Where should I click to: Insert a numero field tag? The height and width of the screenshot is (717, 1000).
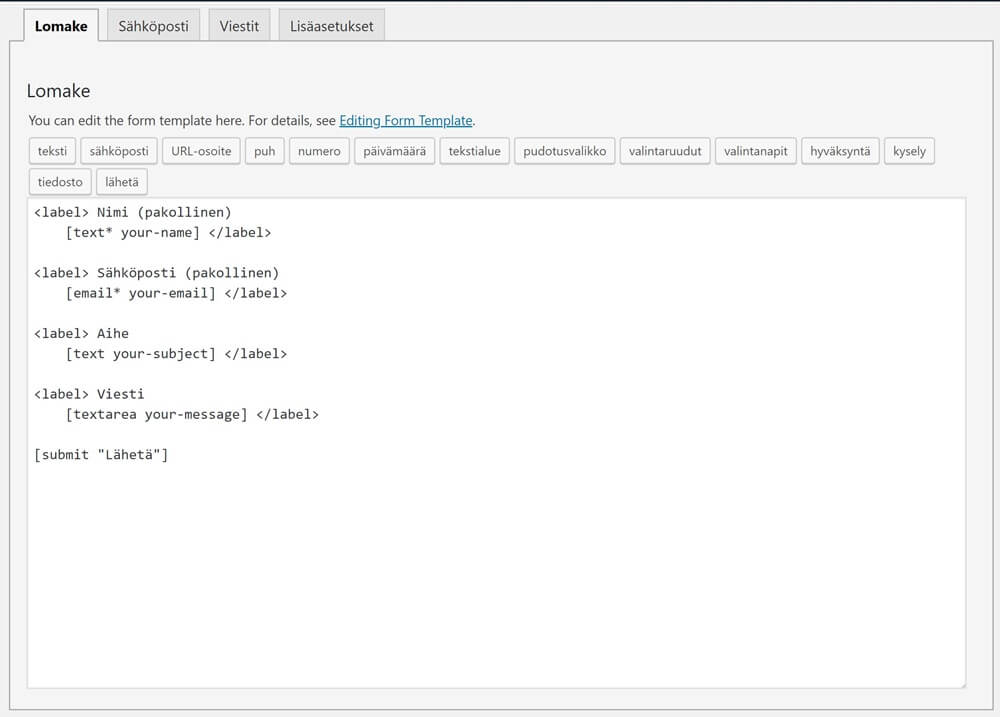[x=319, y=152]
